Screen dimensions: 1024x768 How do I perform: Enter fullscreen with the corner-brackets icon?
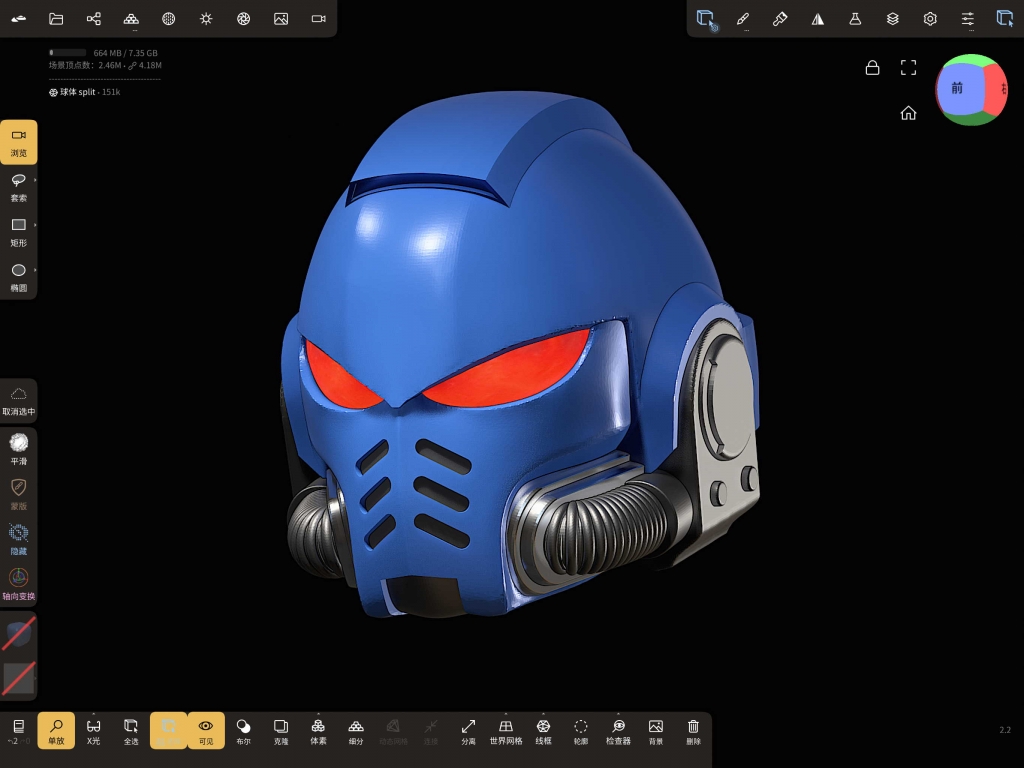click(908, 67)
